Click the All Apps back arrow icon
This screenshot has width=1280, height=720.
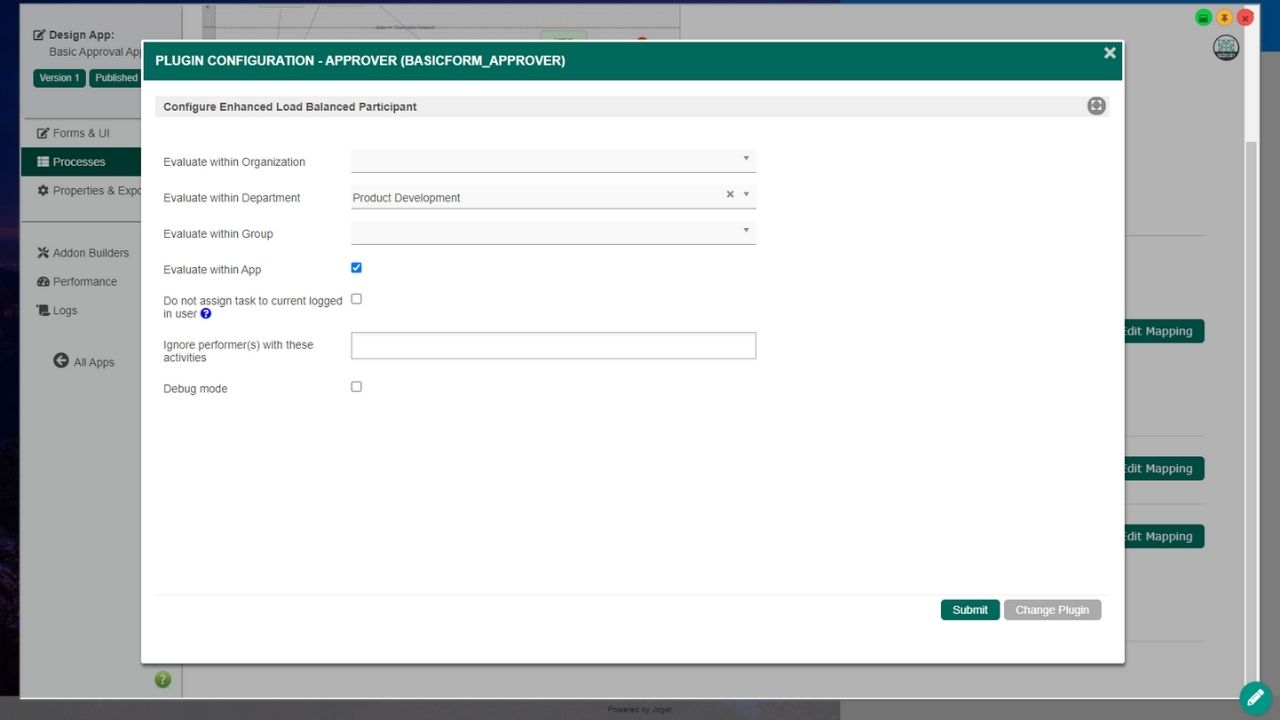point(61,361)
